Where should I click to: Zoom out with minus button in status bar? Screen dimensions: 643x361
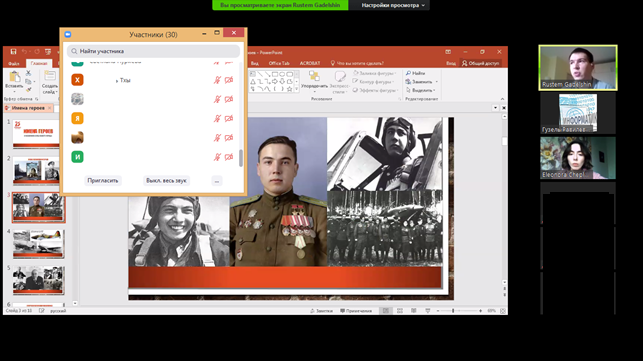click(438, 311)
